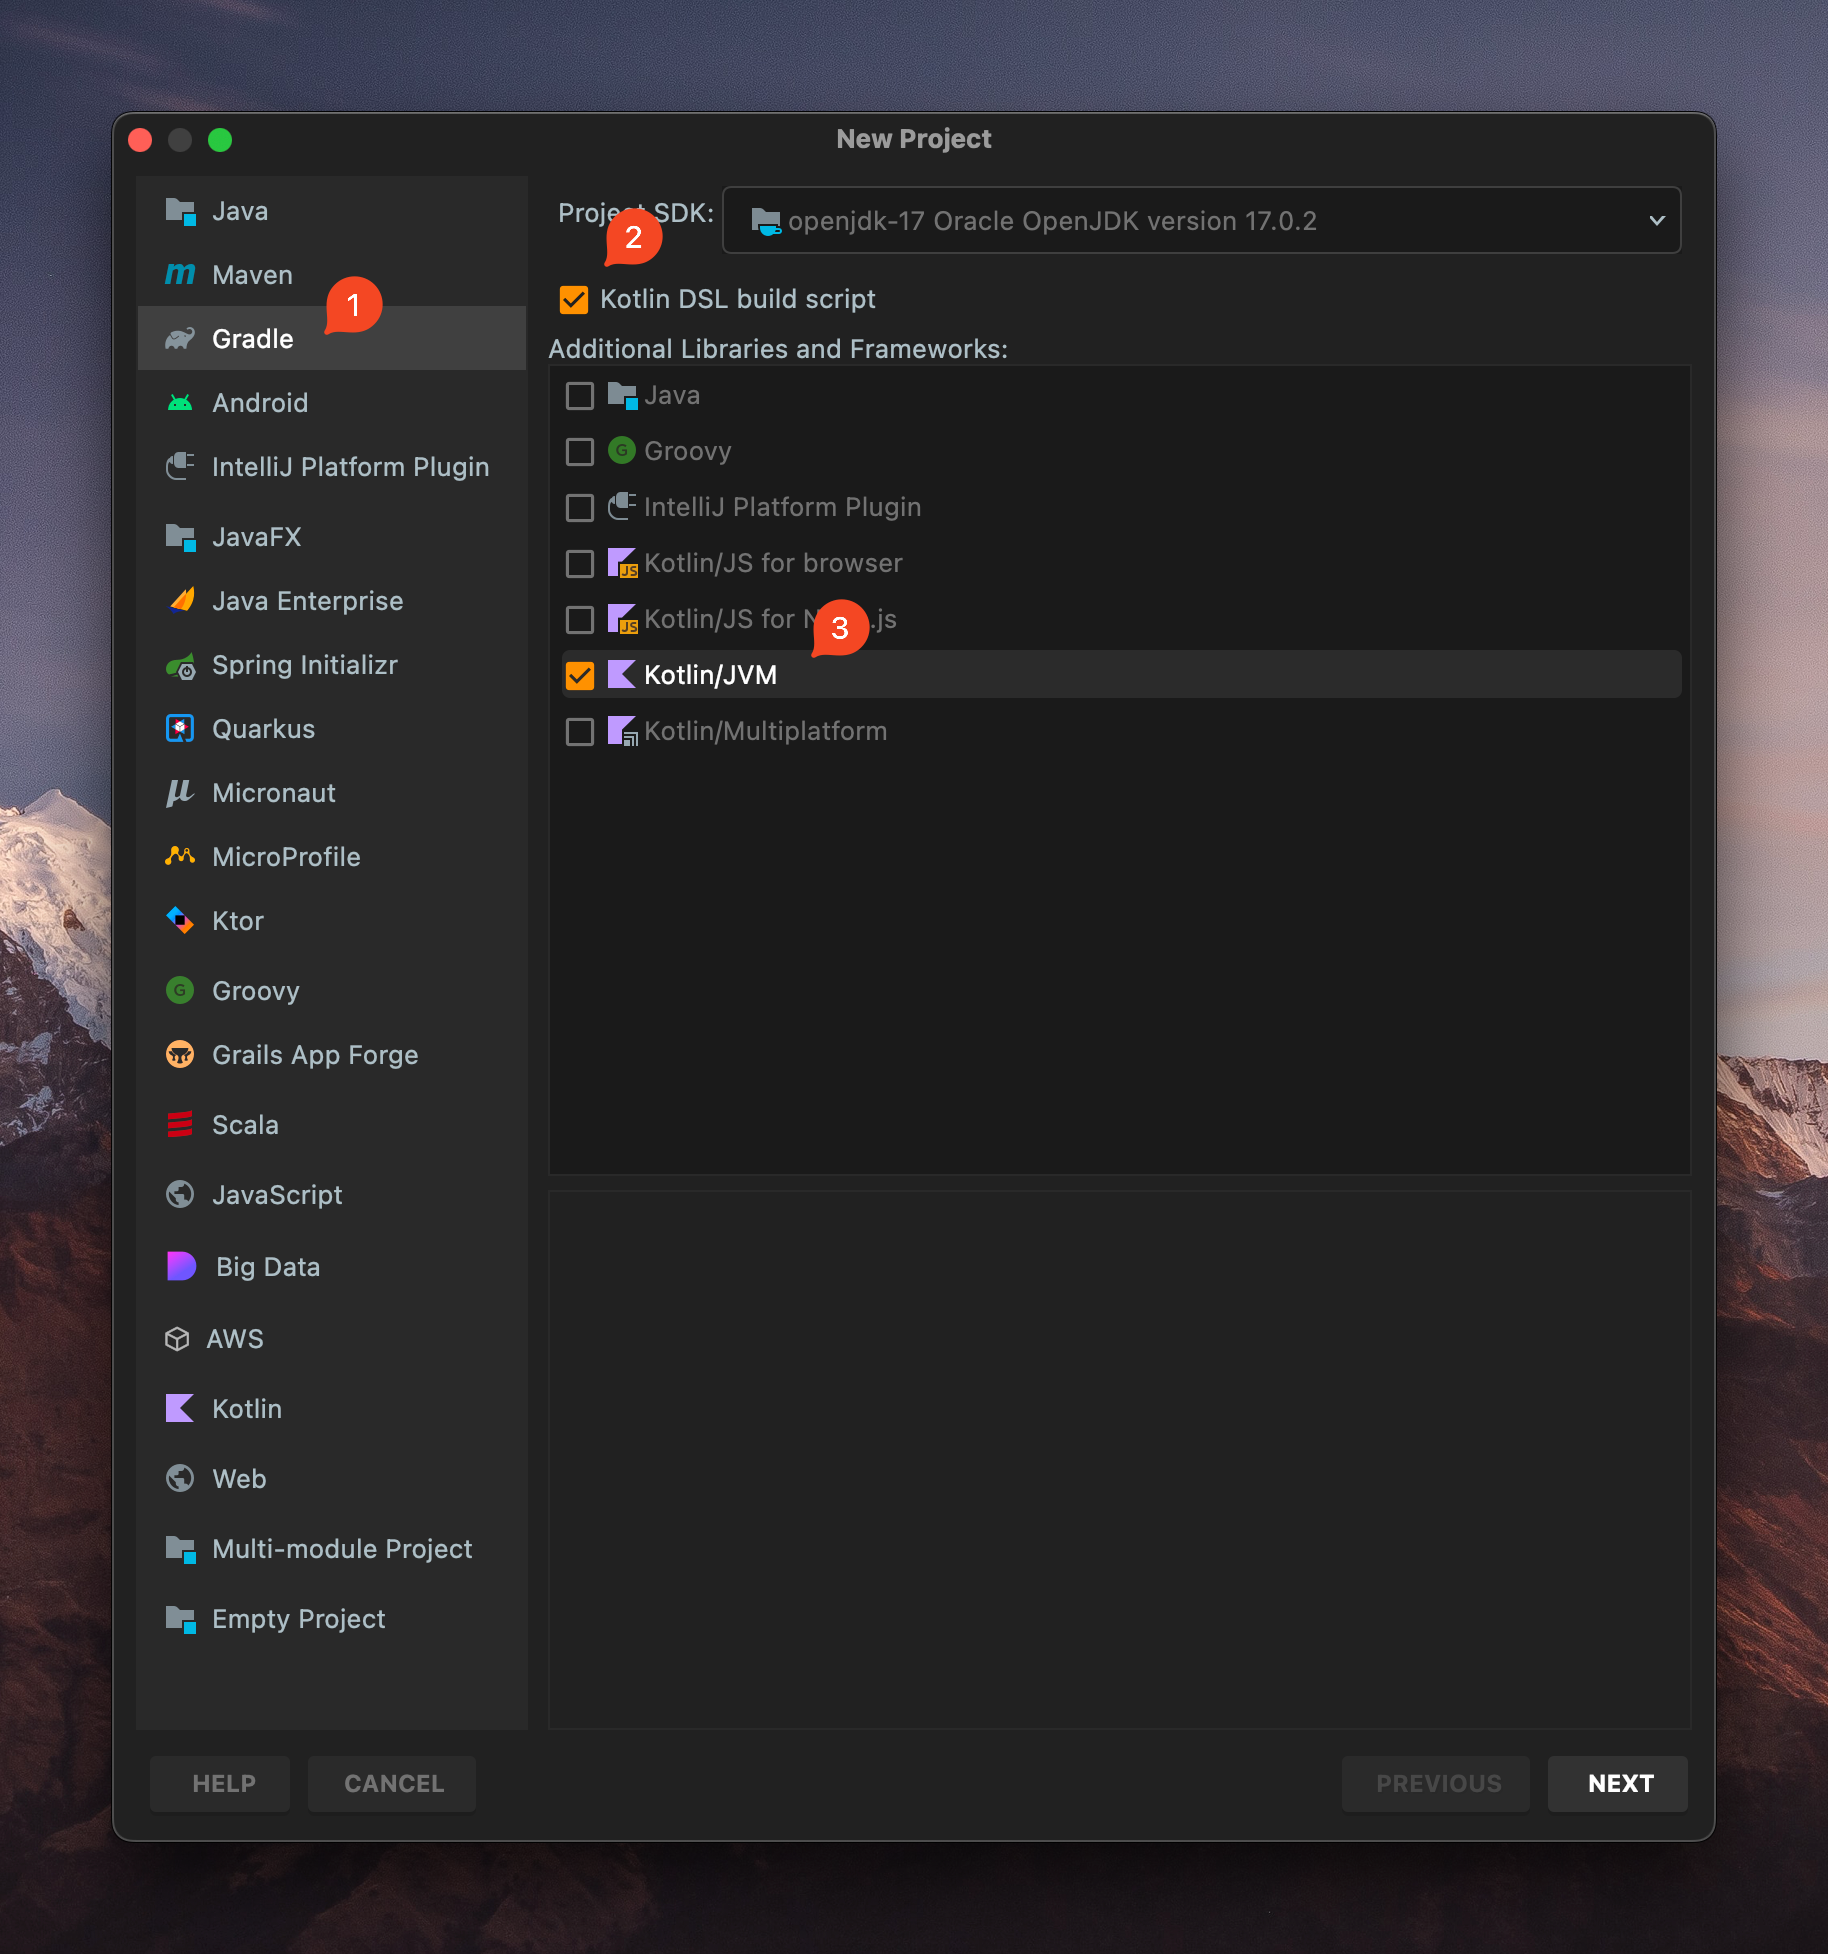Click the 'JavaScript' label in sidebar
This screenshot has width=1828, height=1954.
click(x=277, y=1195)
